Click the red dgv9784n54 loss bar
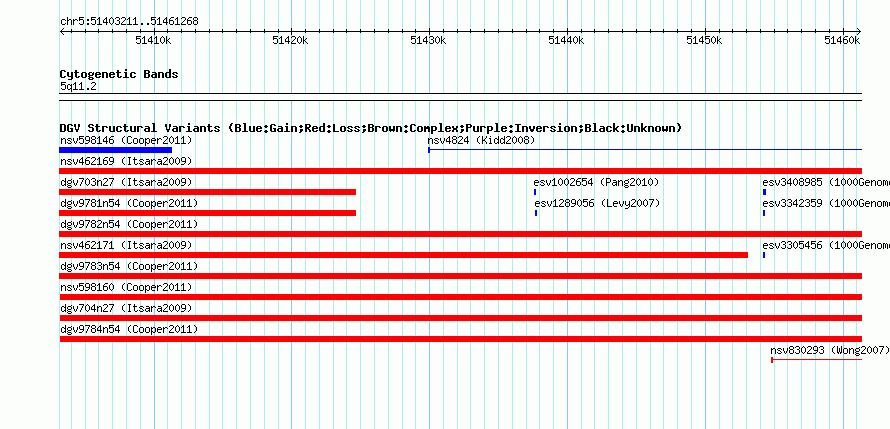 (x=461, y=339)
